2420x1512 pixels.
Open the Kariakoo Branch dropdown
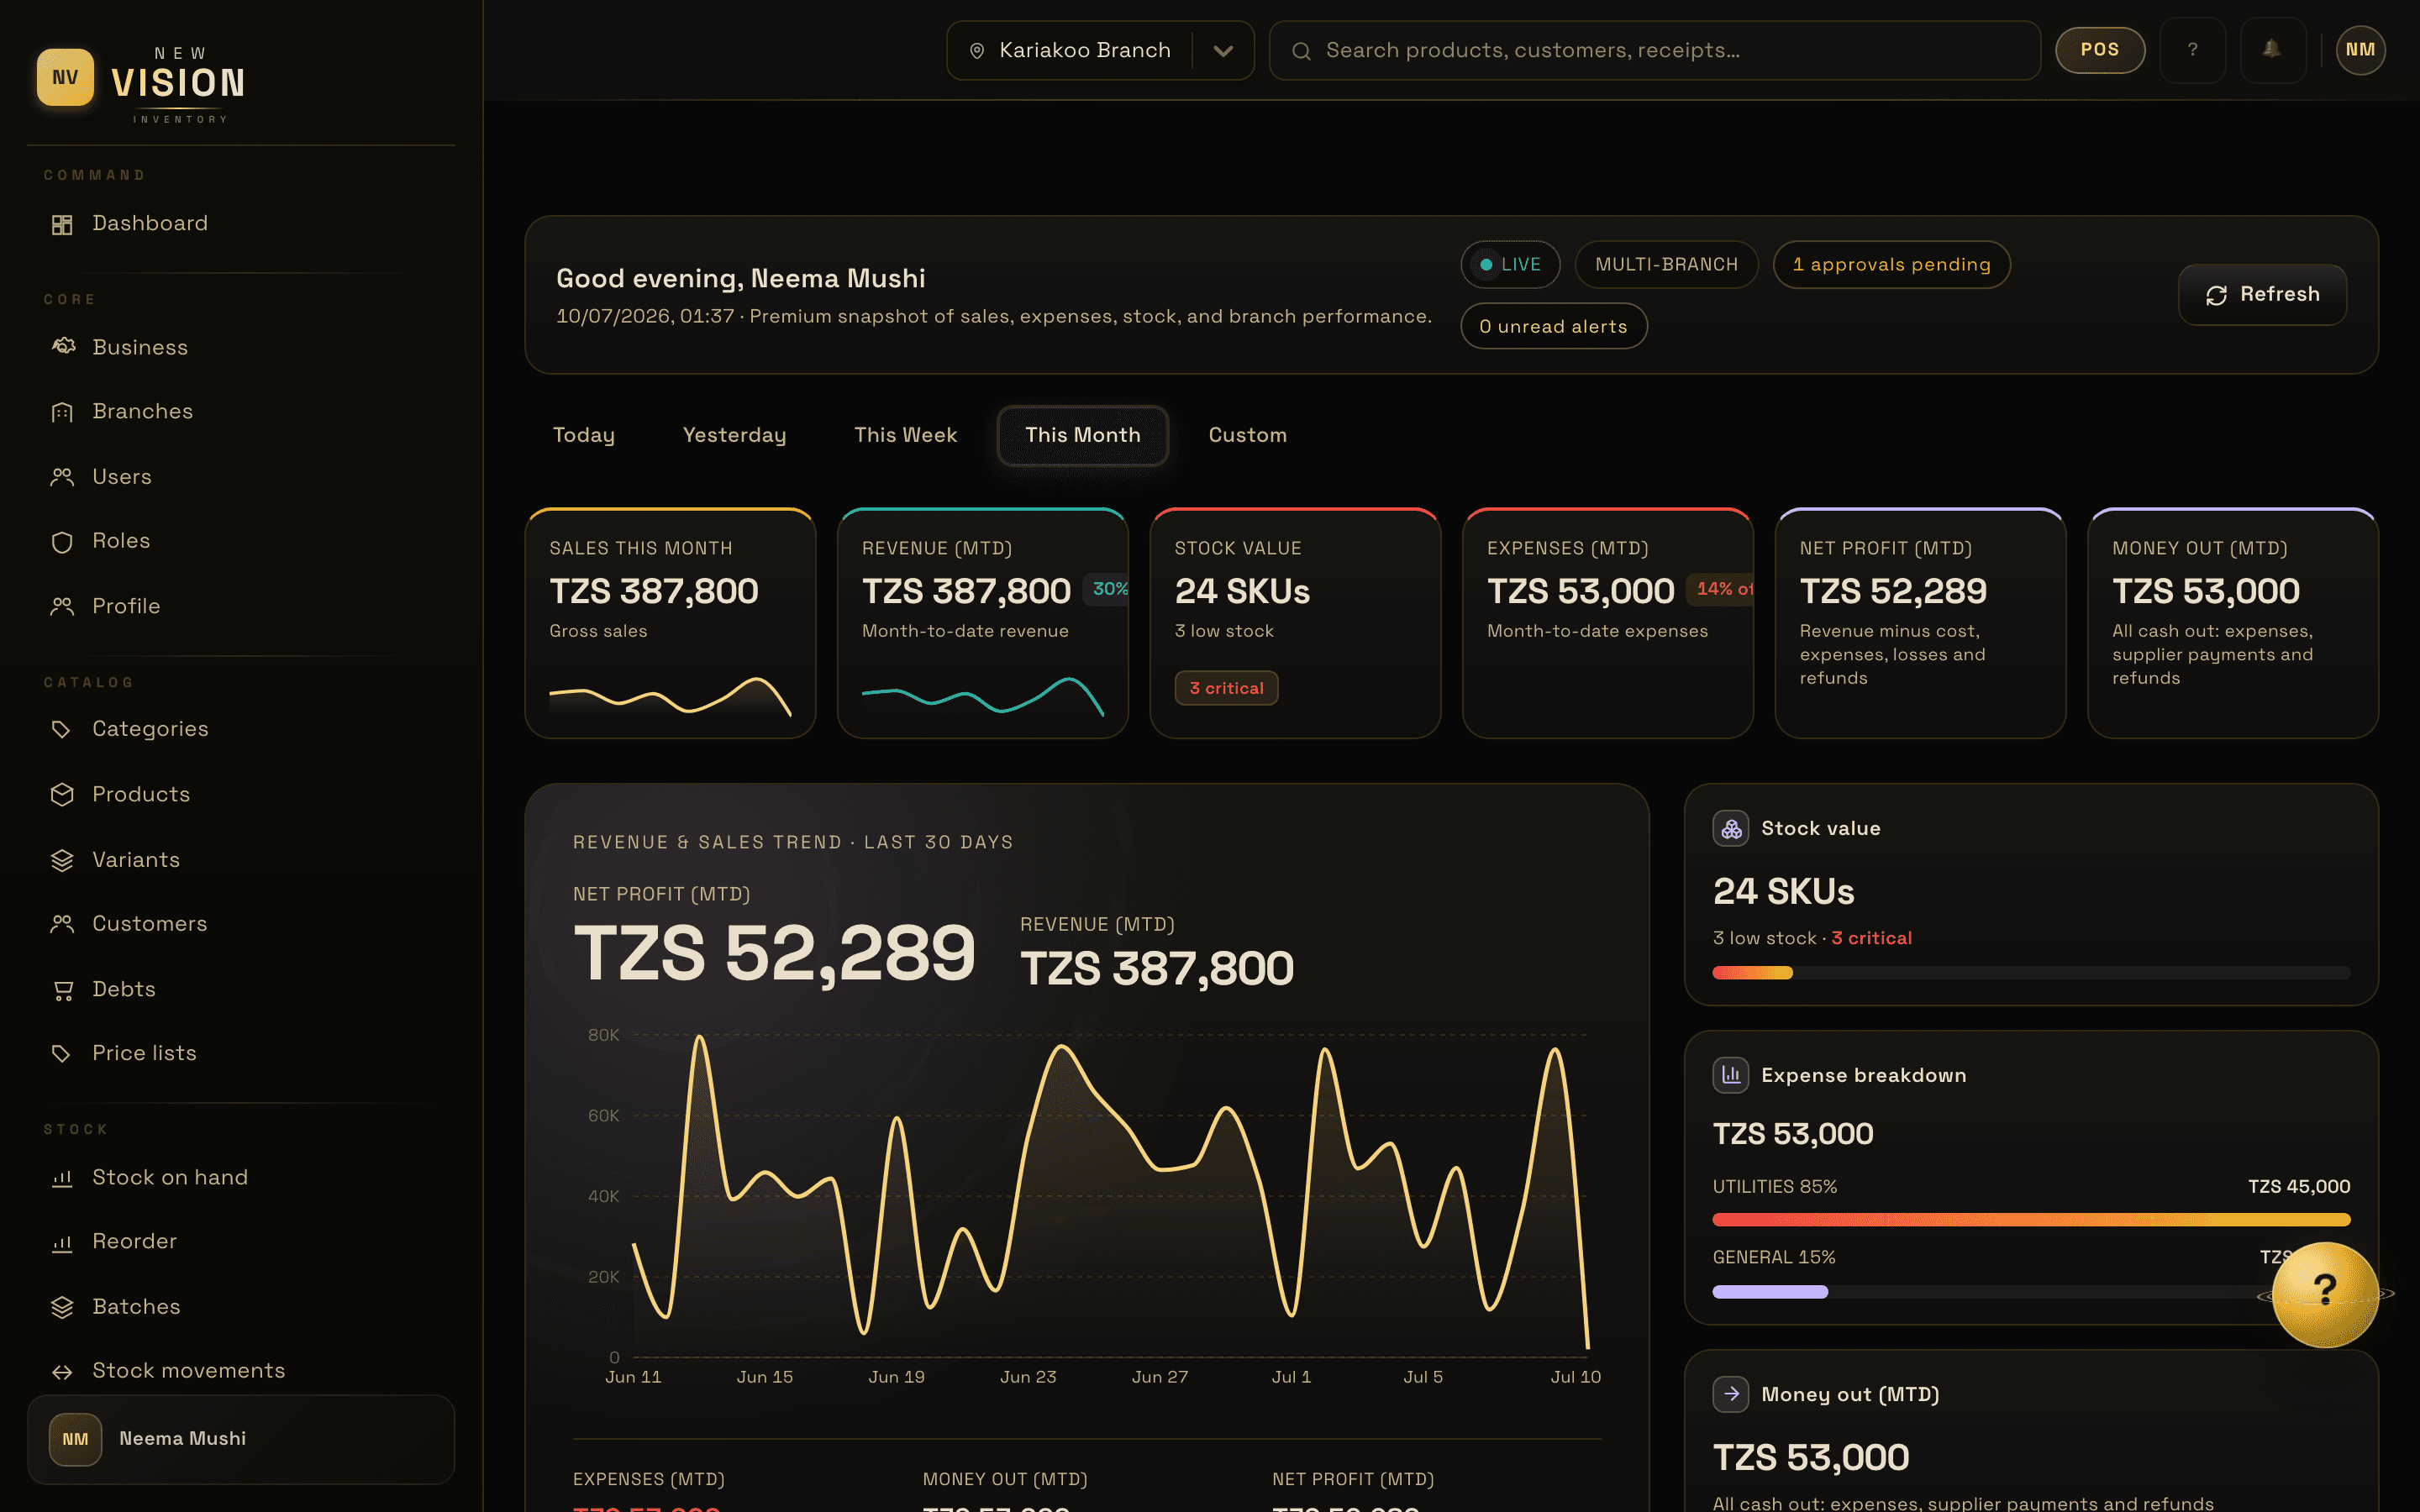point(1100,50)
